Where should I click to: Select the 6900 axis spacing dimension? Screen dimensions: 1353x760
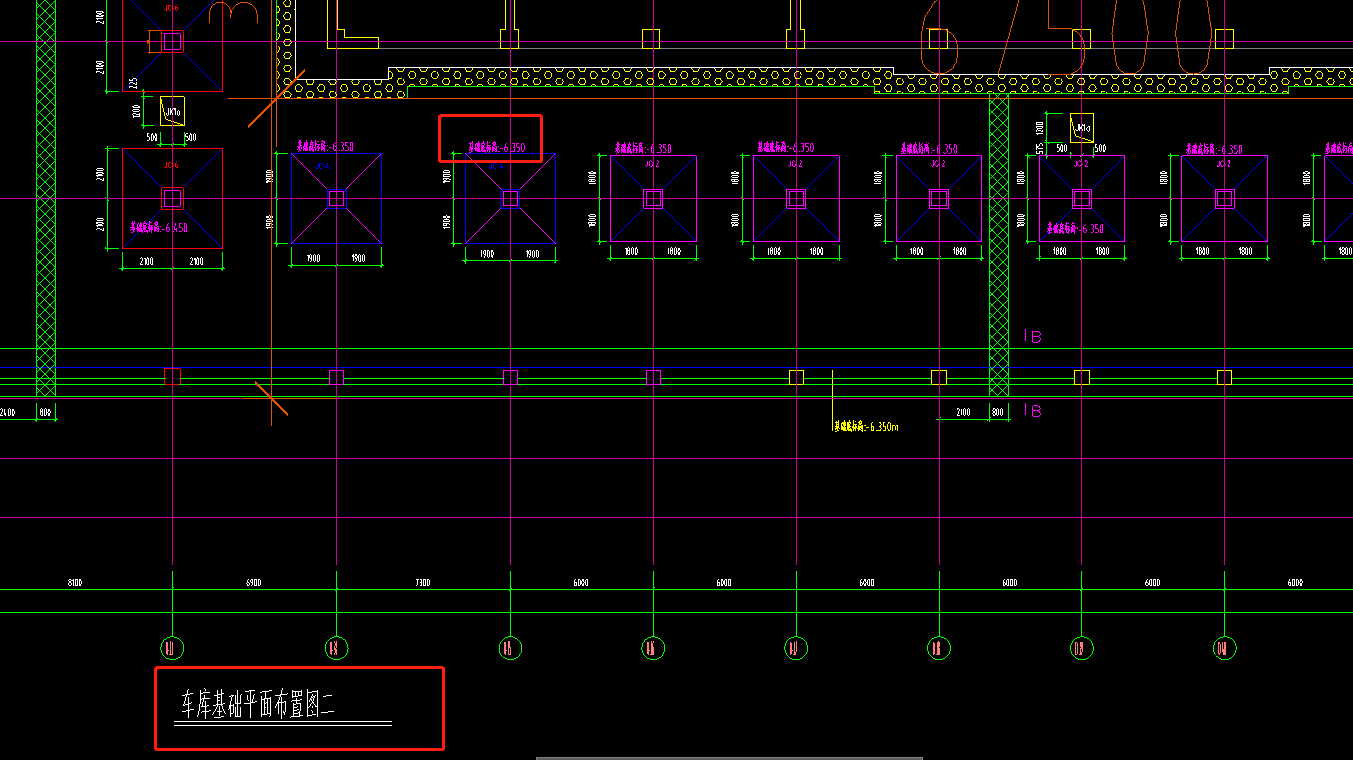click(253, 582)
